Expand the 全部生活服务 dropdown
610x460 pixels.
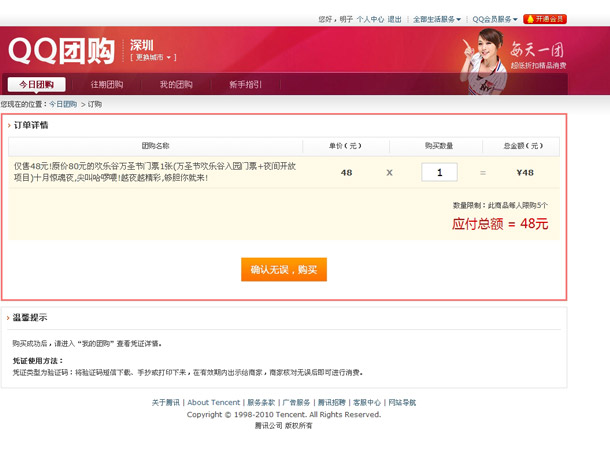pyautogui.click(x=437, y=19)
